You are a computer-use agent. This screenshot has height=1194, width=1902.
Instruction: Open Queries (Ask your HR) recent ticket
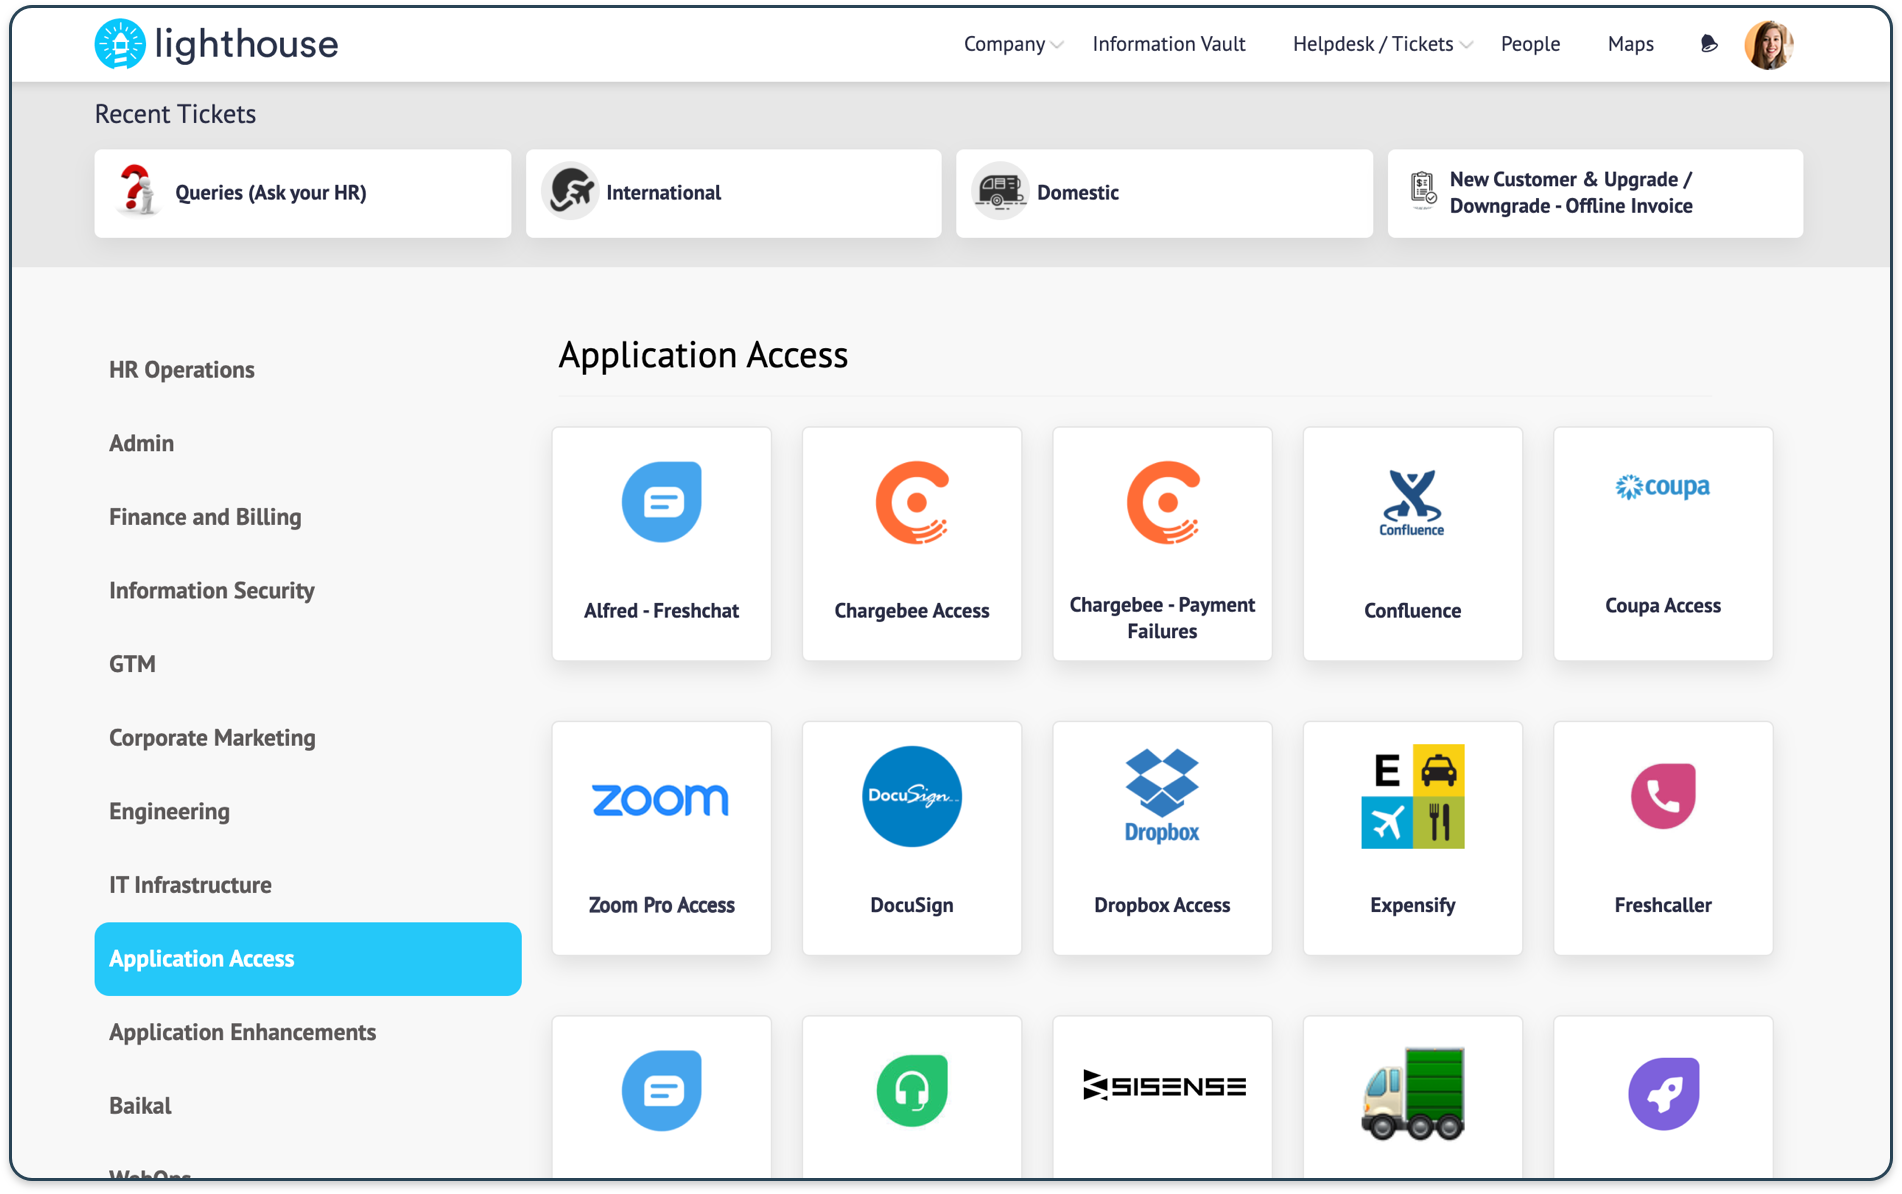[303, 193]
